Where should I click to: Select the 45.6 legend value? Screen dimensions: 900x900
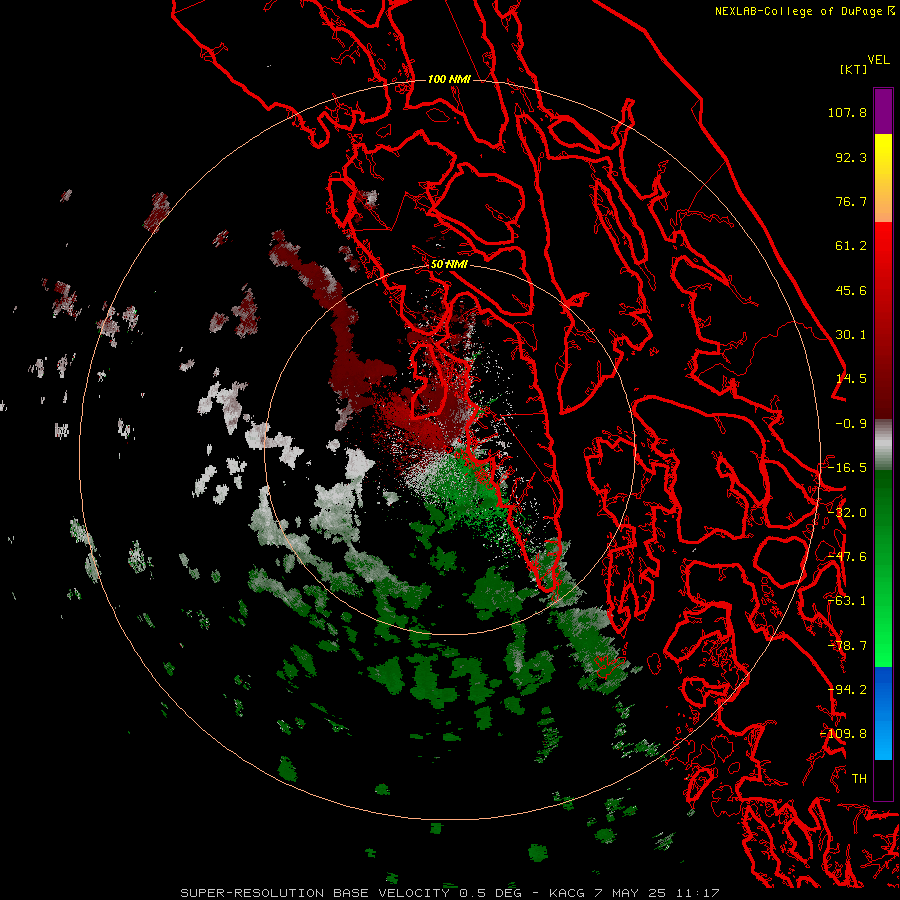(x=851, y=290)
